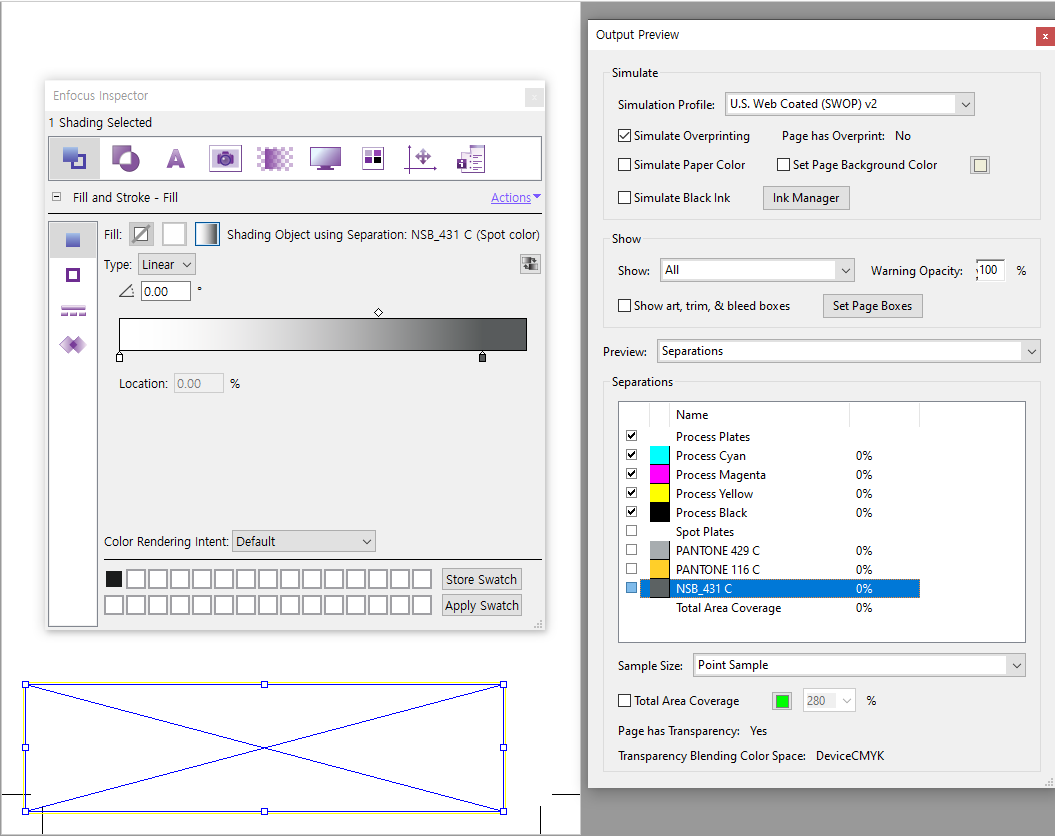Open the Sample Size dropdown
This screenshot has height=836, width=1055.
pos(859,665)
